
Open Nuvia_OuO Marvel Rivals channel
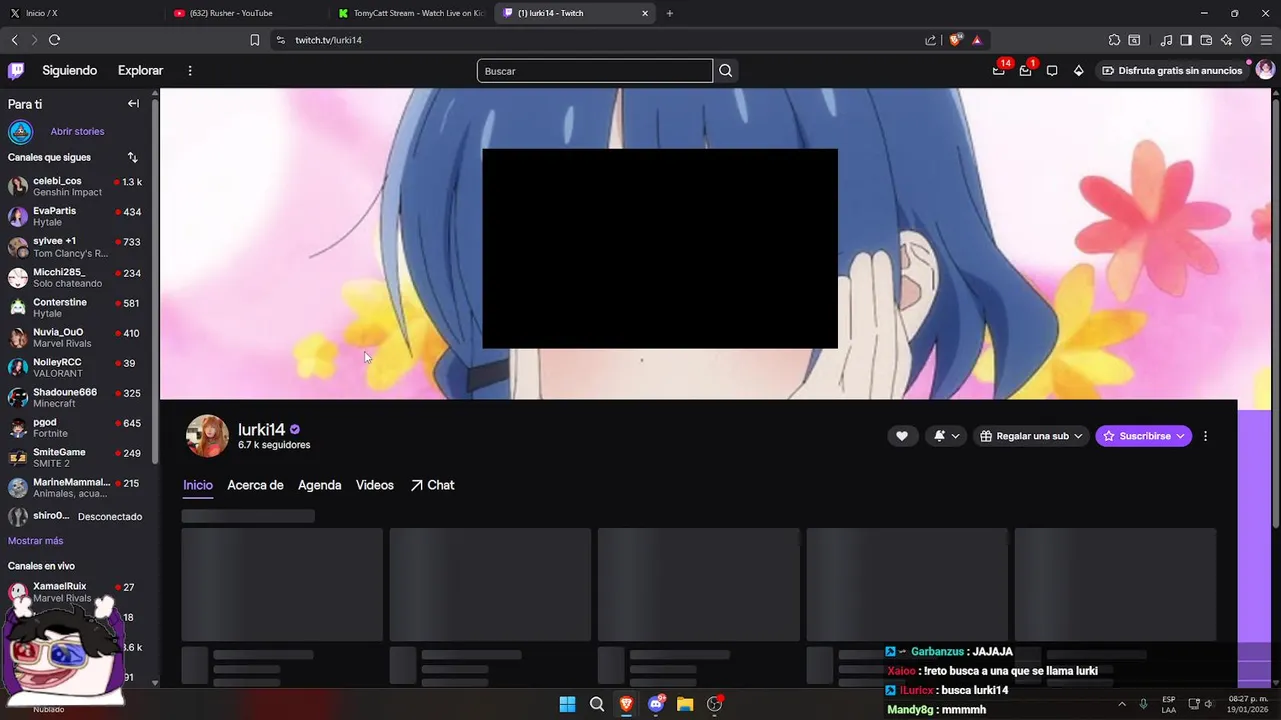(75, 337)
